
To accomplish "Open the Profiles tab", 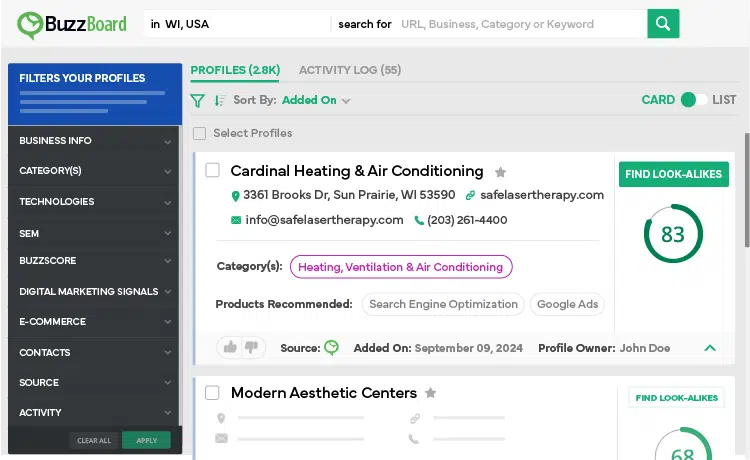I will point(235,70).
